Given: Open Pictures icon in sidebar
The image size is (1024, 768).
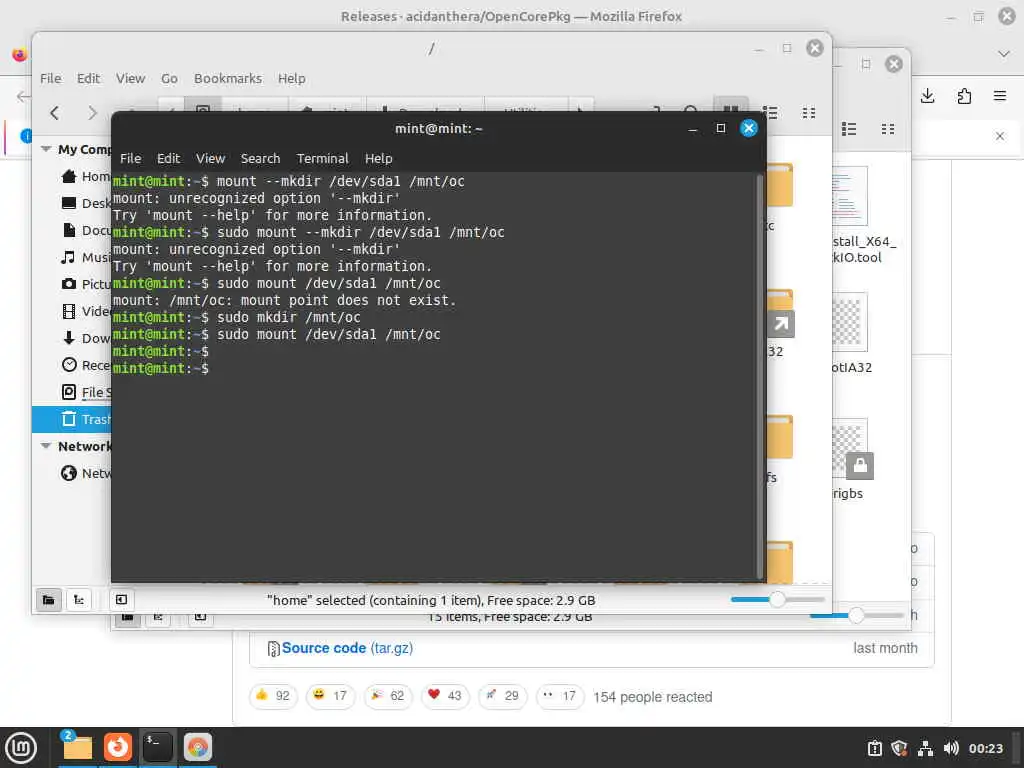Looking at the screenshot, I should pyautogui.click(x=69, y=284).
